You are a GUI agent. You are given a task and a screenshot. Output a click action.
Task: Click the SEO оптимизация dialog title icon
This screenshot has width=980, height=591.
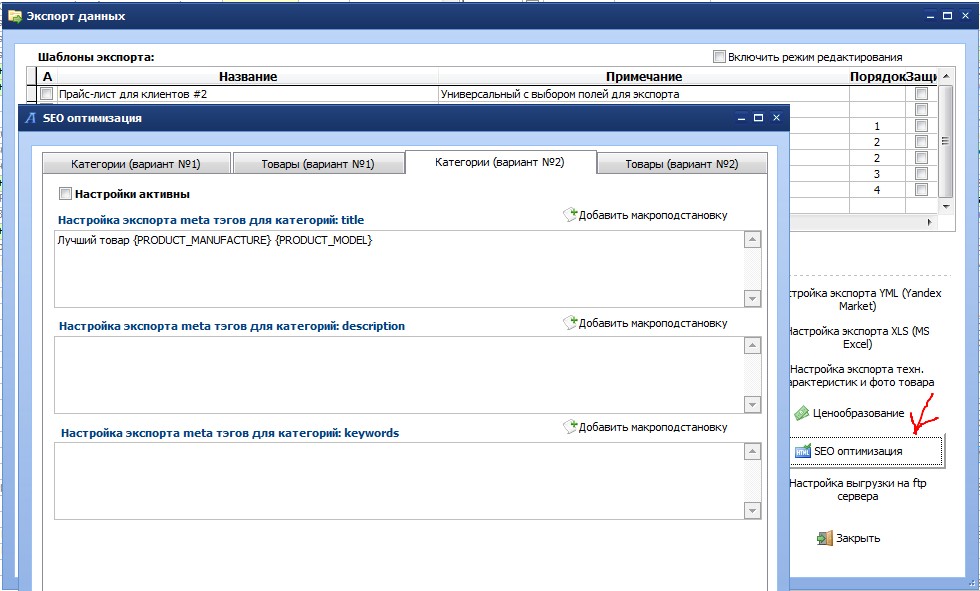tap(30, 118)
